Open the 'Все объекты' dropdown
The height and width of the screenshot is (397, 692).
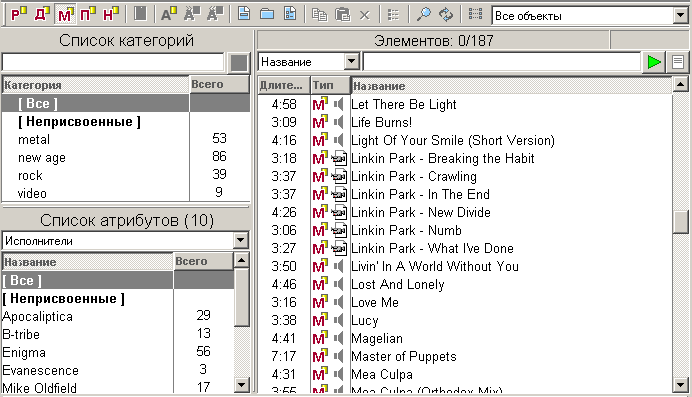680,16
